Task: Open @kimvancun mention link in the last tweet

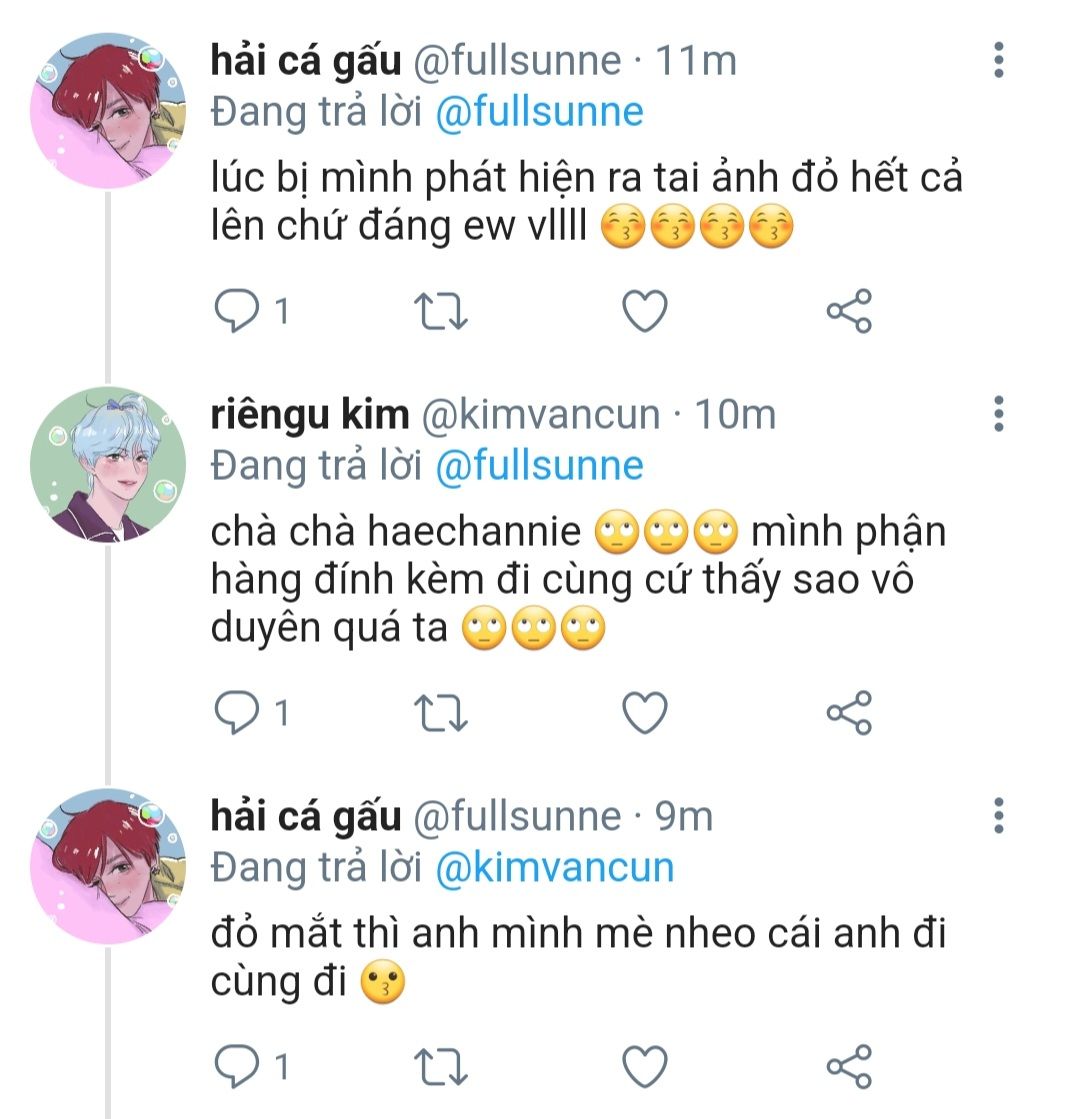Action: coord(554,866)
